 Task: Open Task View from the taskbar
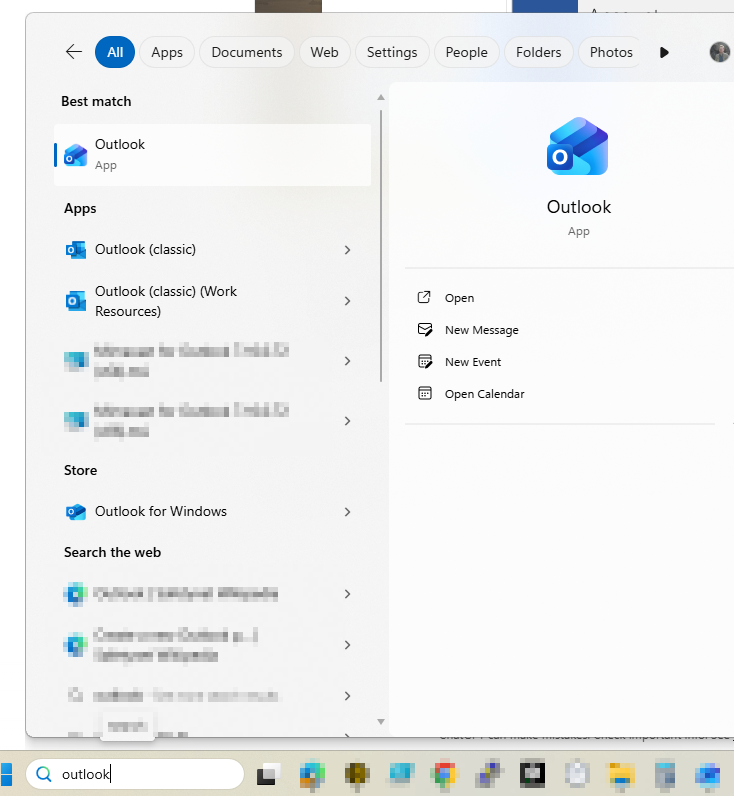tap(267, 774)
